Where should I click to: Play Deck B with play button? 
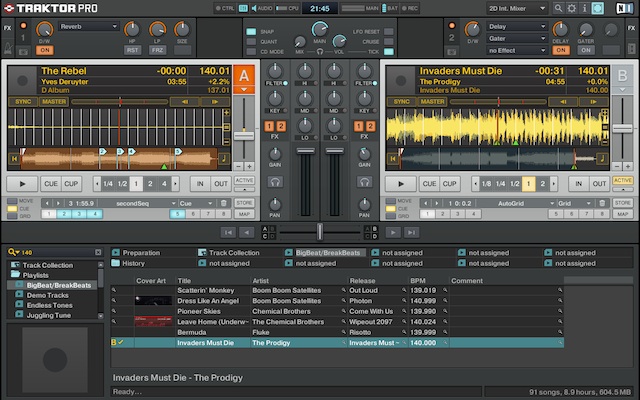401,184
